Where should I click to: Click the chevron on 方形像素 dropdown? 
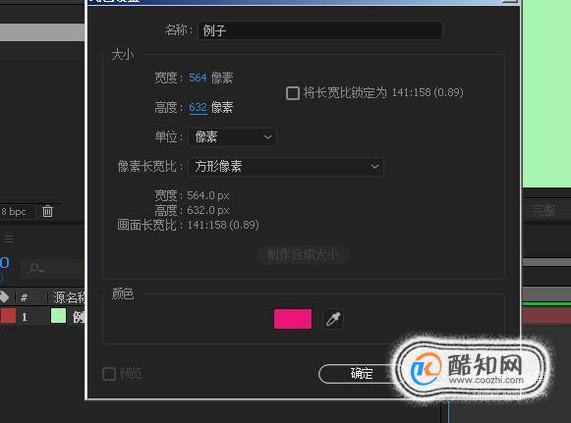click(375, 167)
